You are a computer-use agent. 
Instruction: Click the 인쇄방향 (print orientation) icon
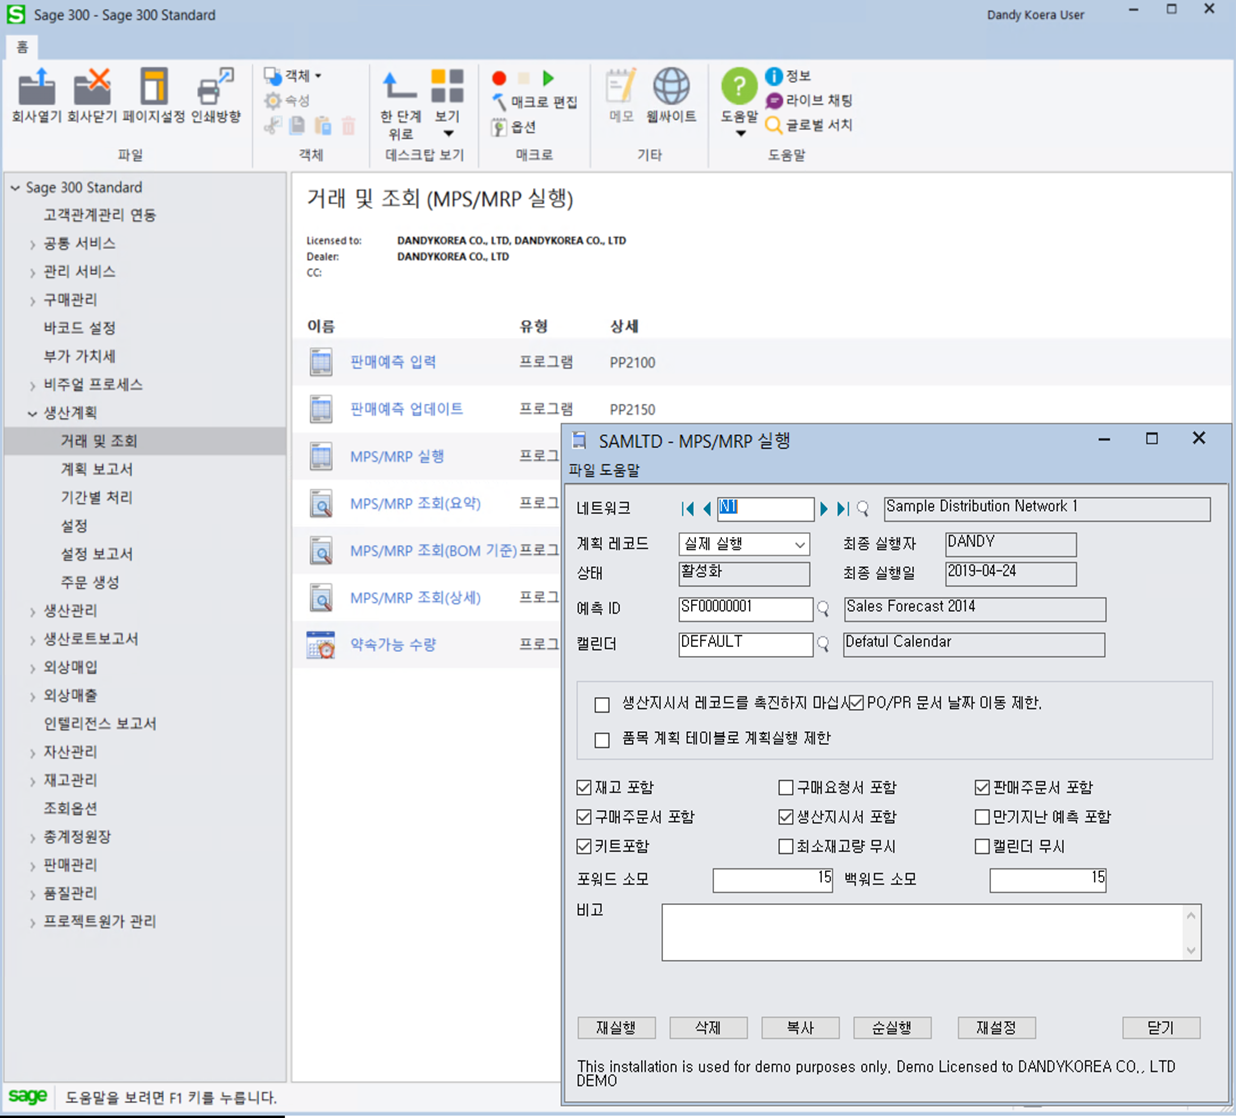(x=215, y=87)
